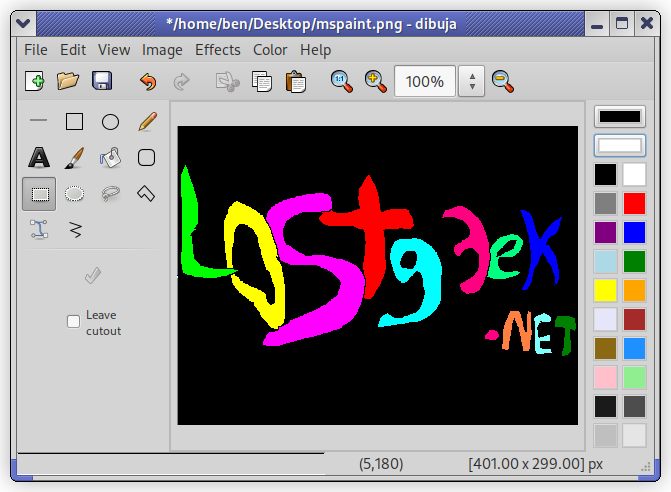The width and height of the screenshot is (671, 492).
Task: Open the Edit menu
Action: point(73,50)
